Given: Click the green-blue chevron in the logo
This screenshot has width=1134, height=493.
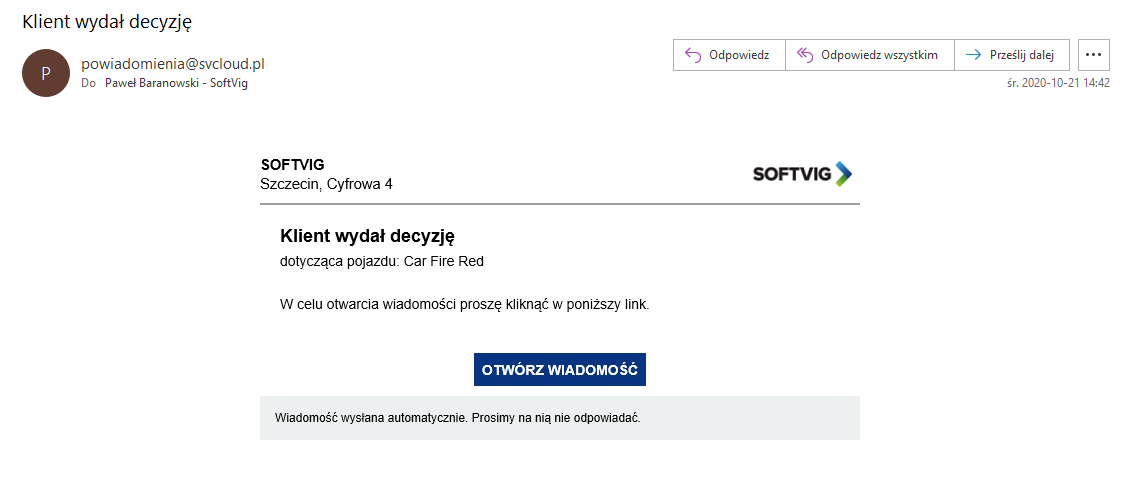Looking at the screenshot, I should (843, 174).
